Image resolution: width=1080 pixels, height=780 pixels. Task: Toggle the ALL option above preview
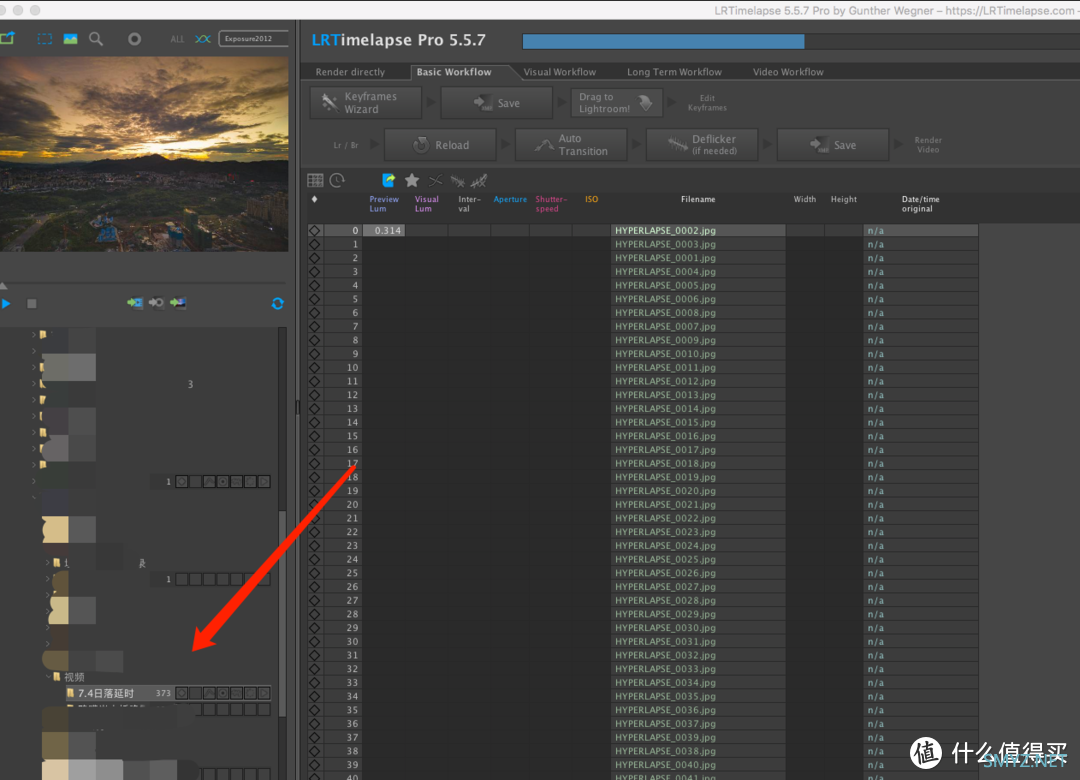click(x=177, y=39)
